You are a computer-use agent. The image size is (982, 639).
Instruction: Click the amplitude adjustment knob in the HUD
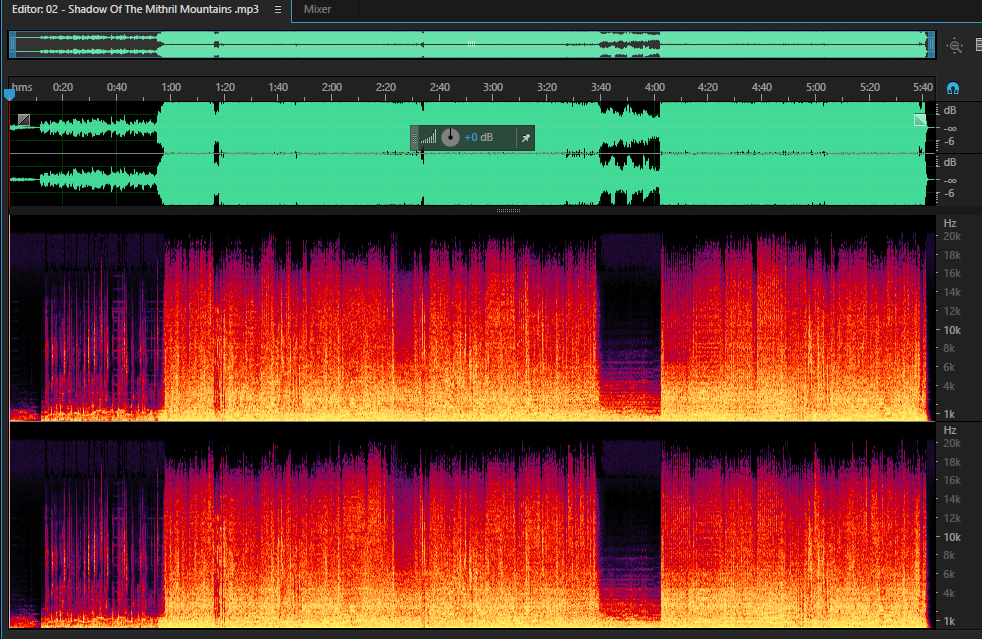tap(450, 137)
